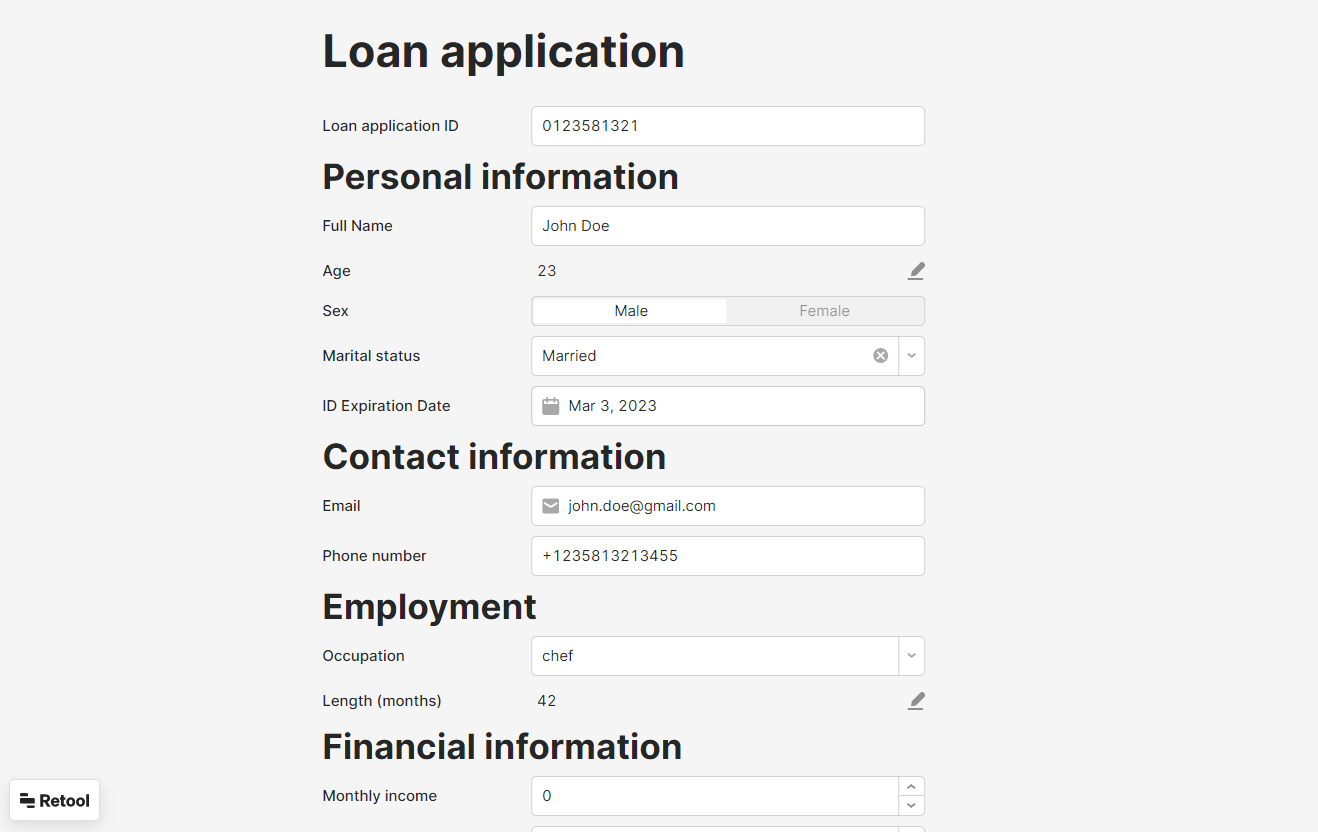The height and width of the screenshot is (832, 1318).
Task: Expand the Occupation dropdown
Action: [911, 655]
